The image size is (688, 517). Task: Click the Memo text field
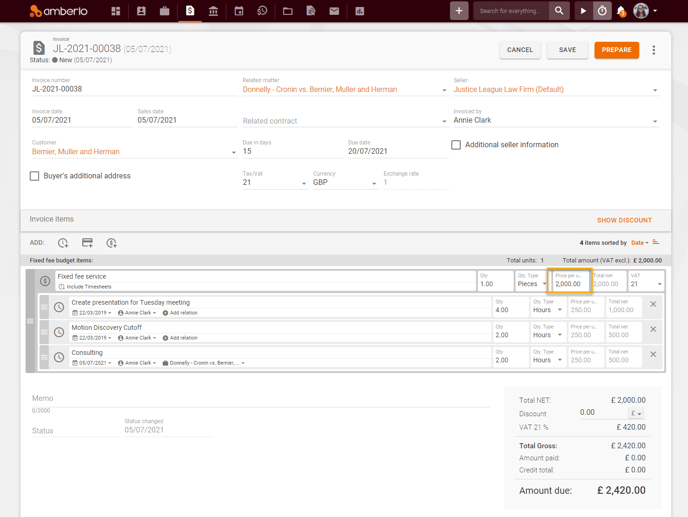tap(261, 399)
